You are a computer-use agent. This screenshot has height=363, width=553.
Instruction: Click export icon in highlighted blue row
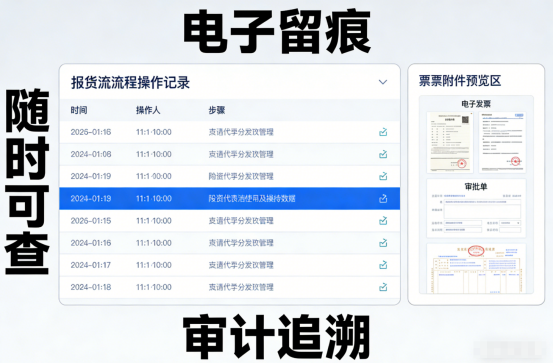[x=383, y=199]
